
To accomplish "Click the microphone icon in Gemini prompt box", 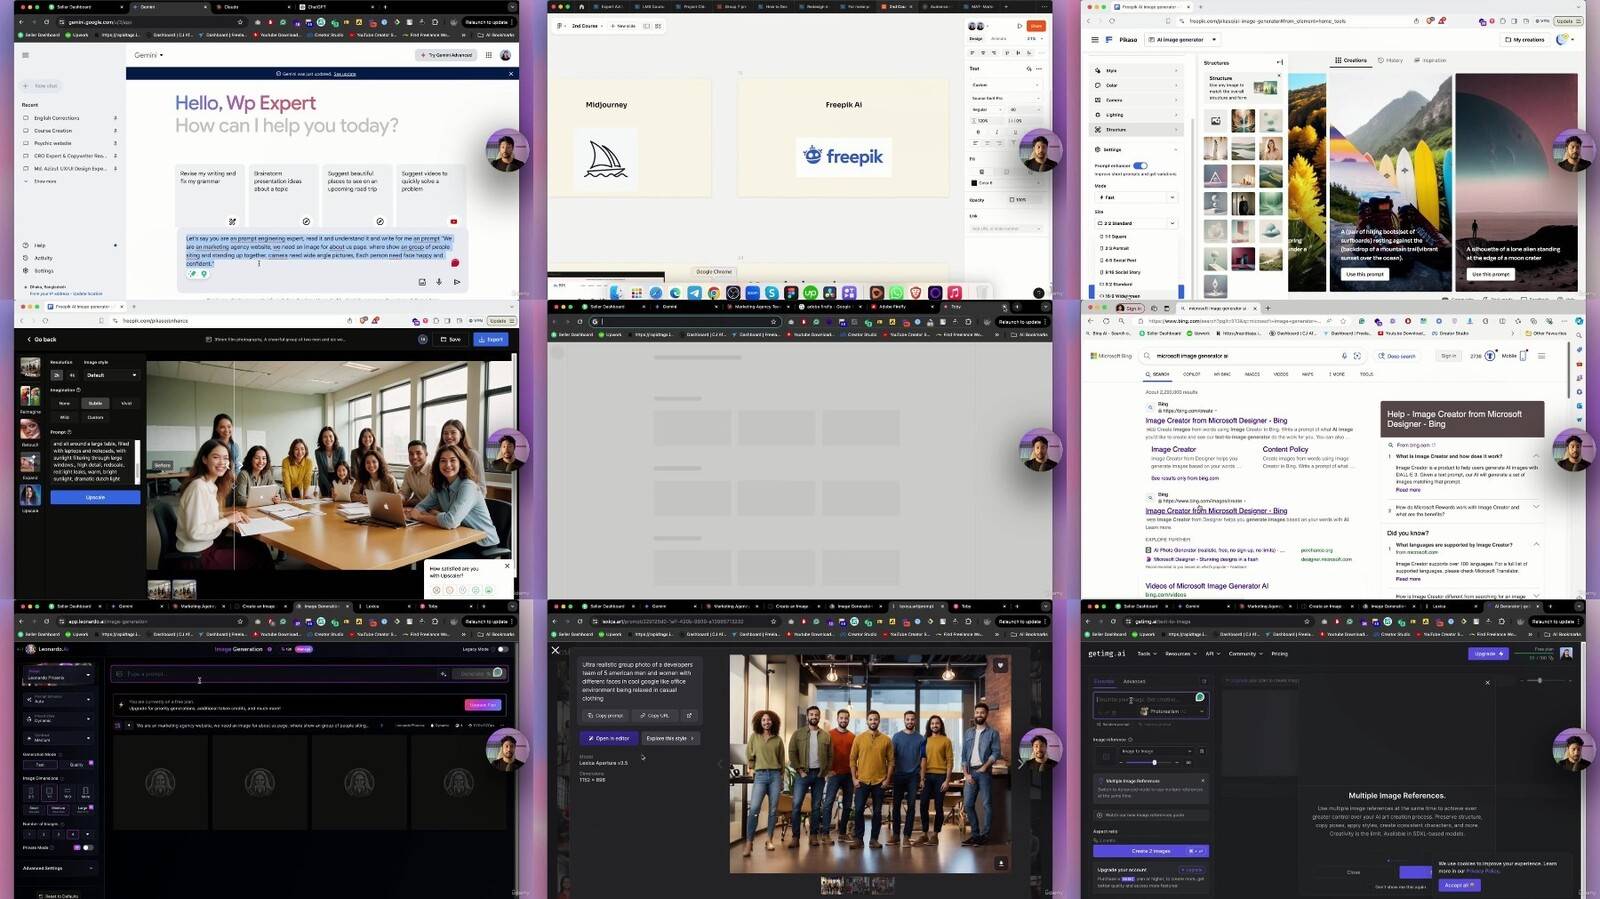I will (439, 282).
